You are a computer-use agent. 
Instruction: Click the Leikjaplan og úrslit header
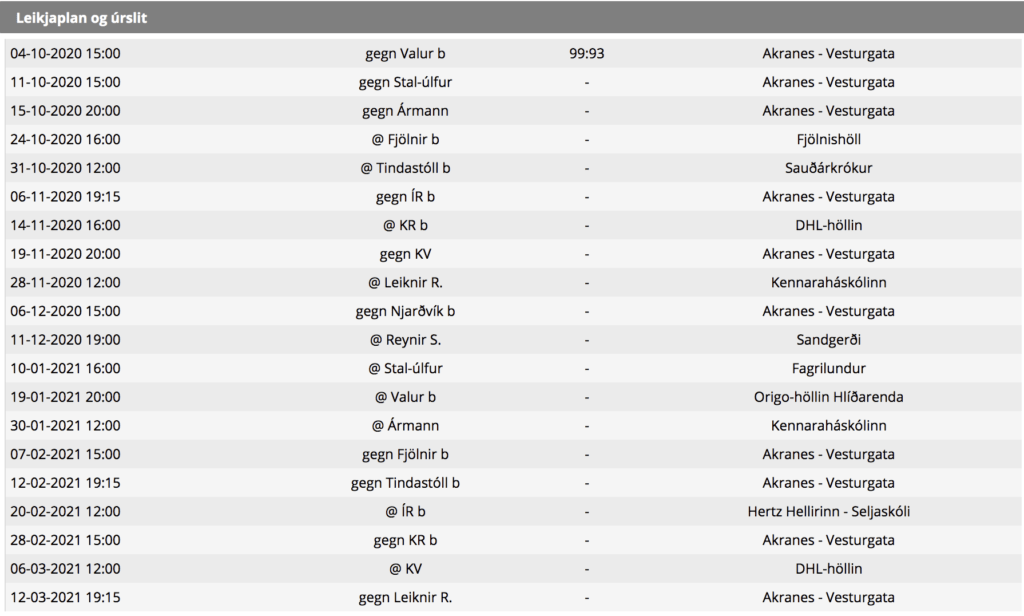coord(82,18)
